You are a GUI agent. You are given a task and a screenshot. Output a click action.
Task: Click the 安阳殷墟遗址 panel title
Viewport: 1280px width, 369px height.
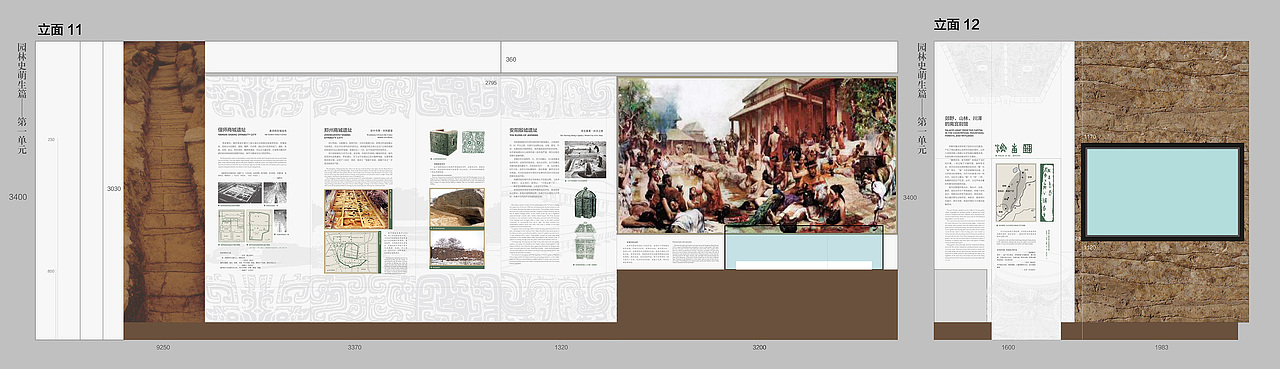click(524, 131)
